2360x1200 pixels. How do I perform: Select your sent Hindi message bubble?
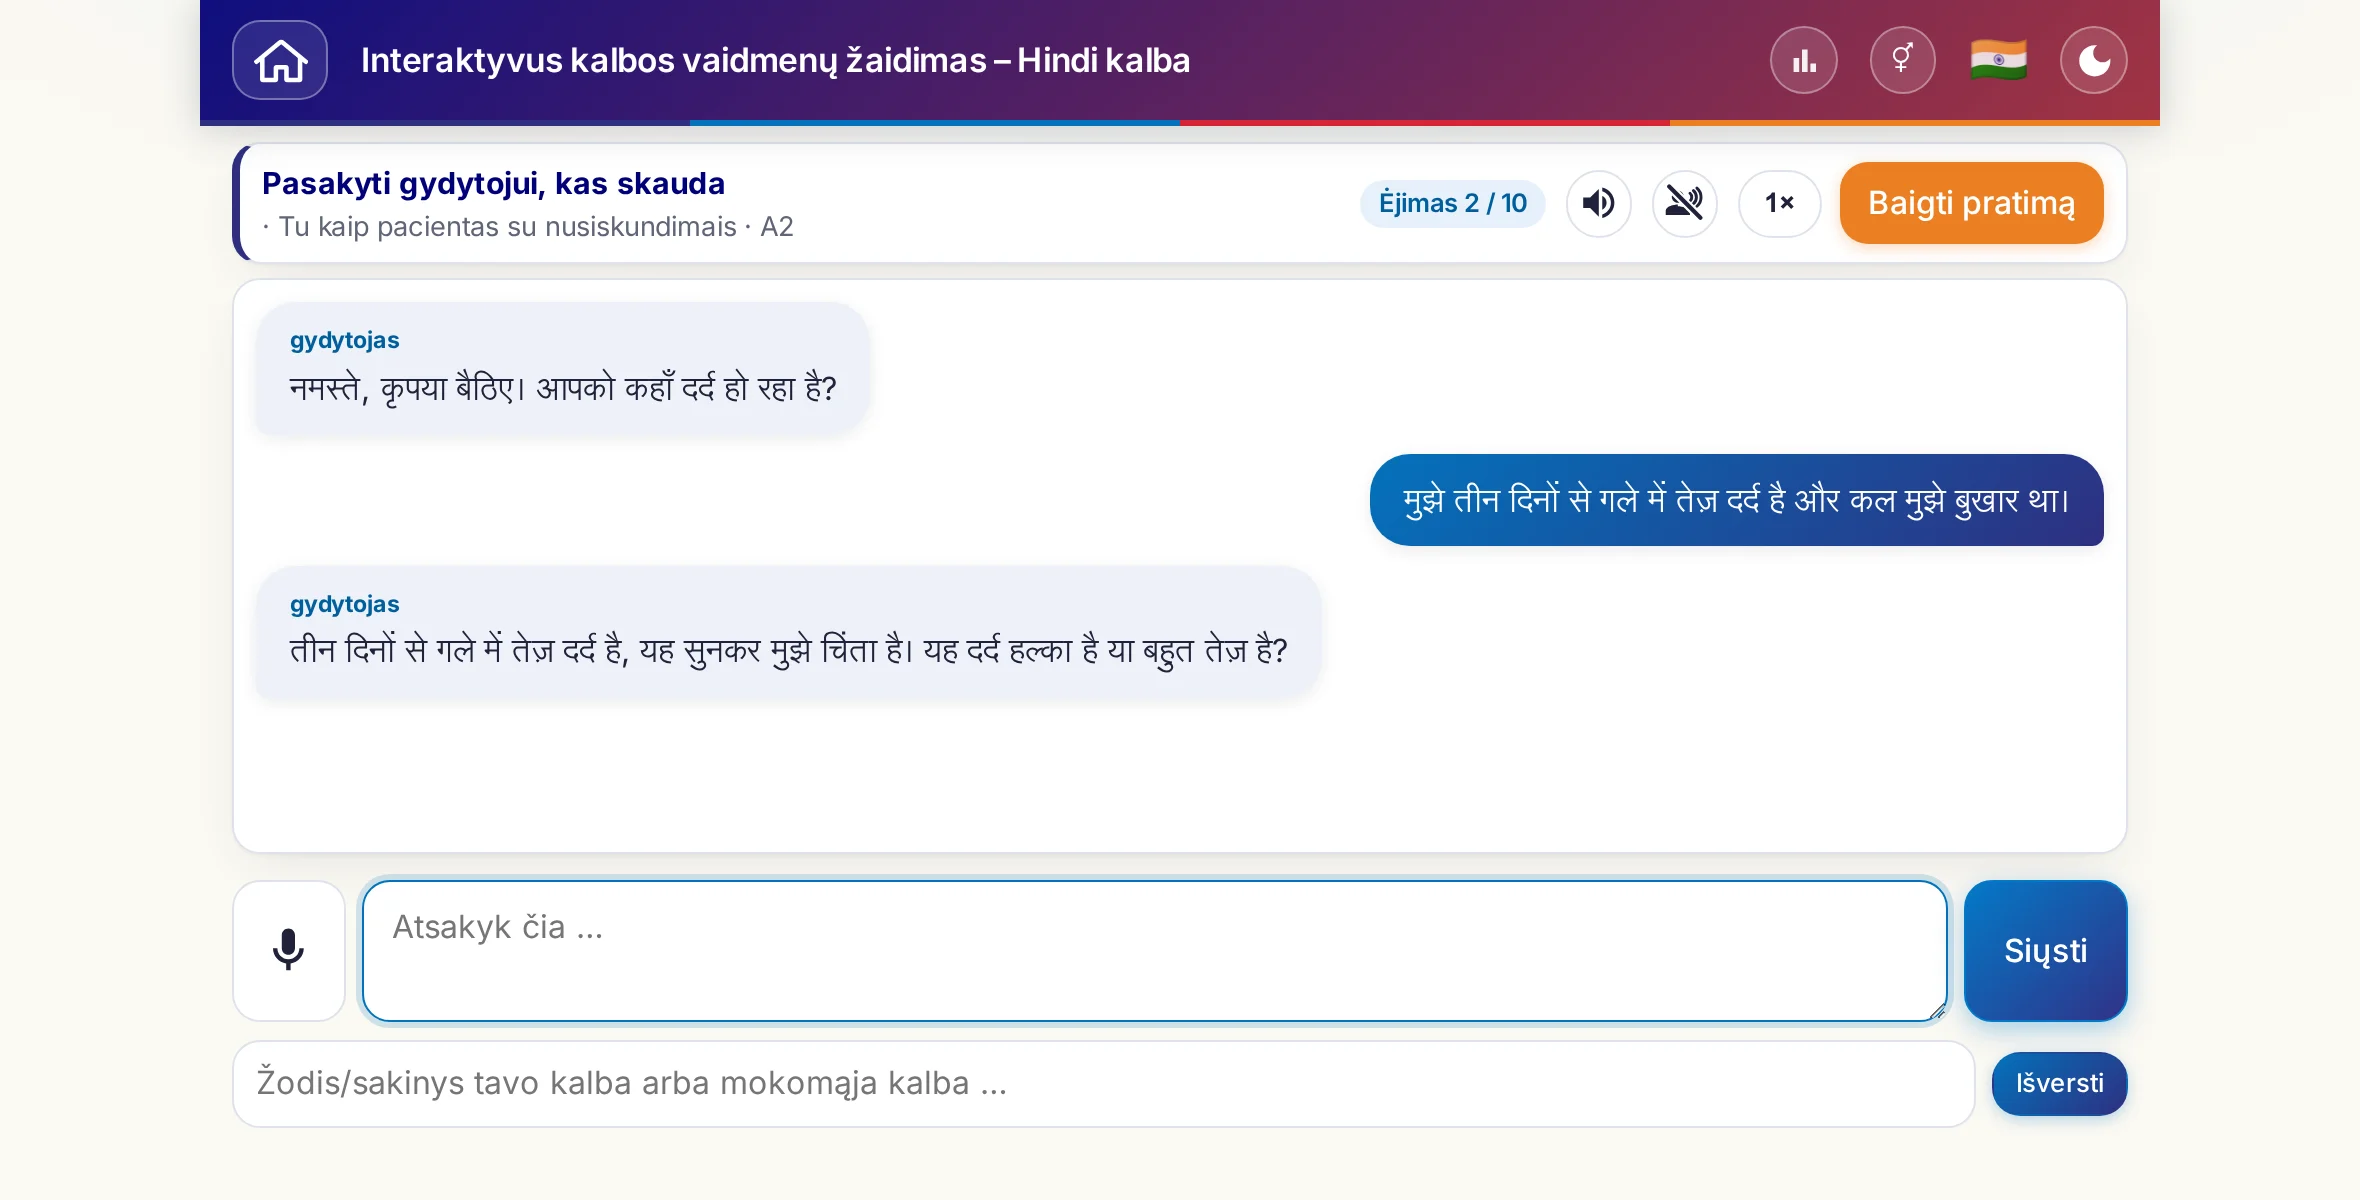pyautogui.click(x=1736, y=500)
